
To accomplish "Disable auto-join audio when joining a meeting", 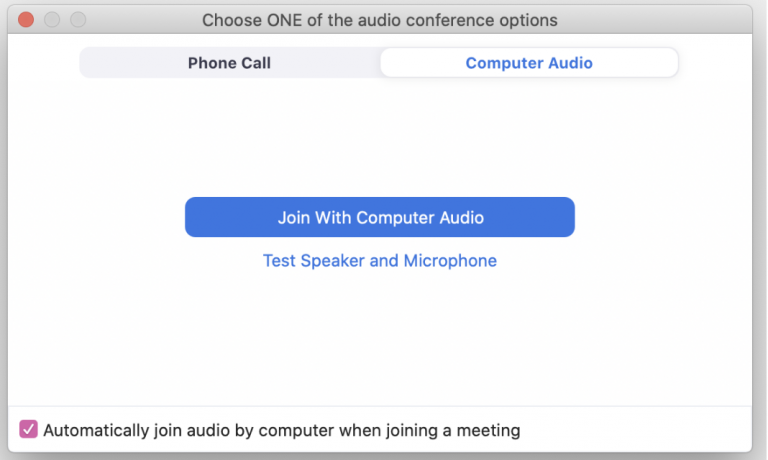I will coord(28,429).
